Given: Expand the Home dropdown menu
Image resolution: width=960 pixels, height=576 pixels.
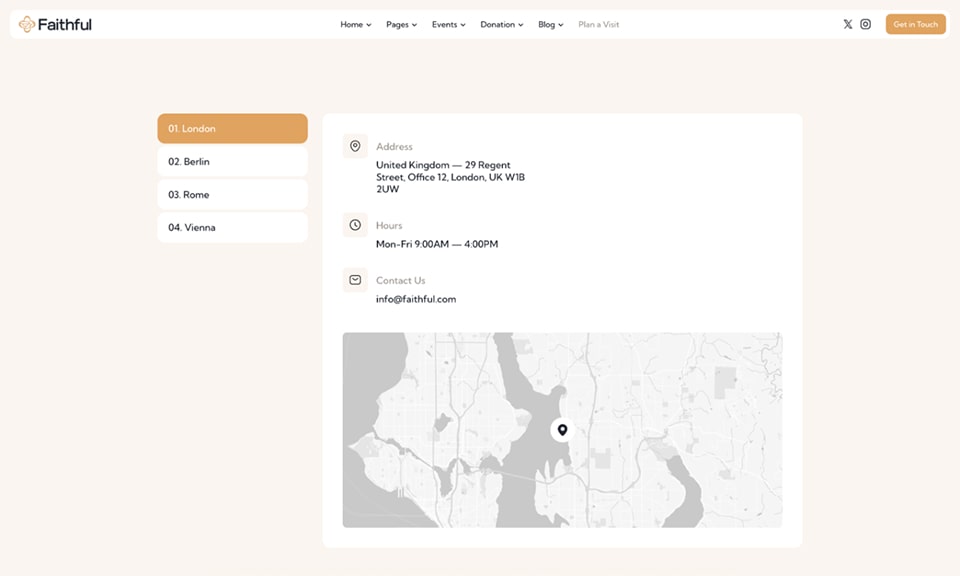Looking at the screenshot, I should pos(356,24).
